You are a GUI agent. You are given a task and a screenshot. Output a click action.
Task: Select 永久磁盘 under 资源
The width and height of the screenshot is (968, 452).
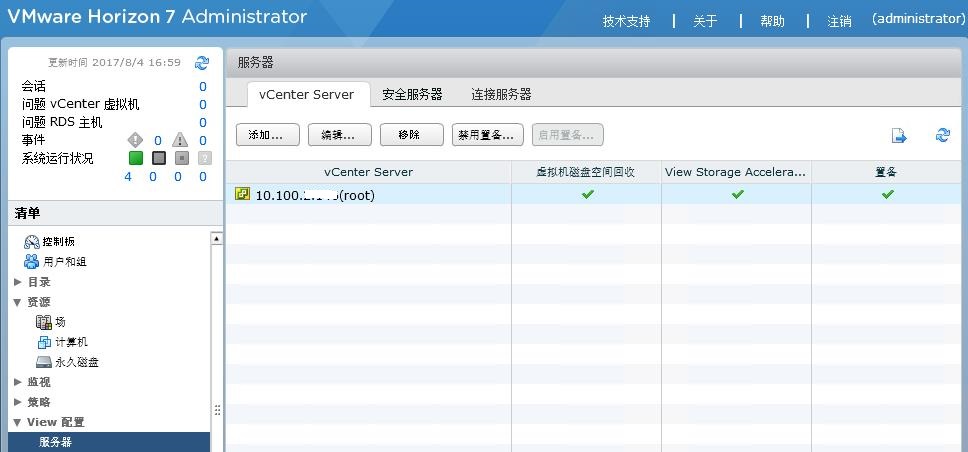[x=77, y=362]
